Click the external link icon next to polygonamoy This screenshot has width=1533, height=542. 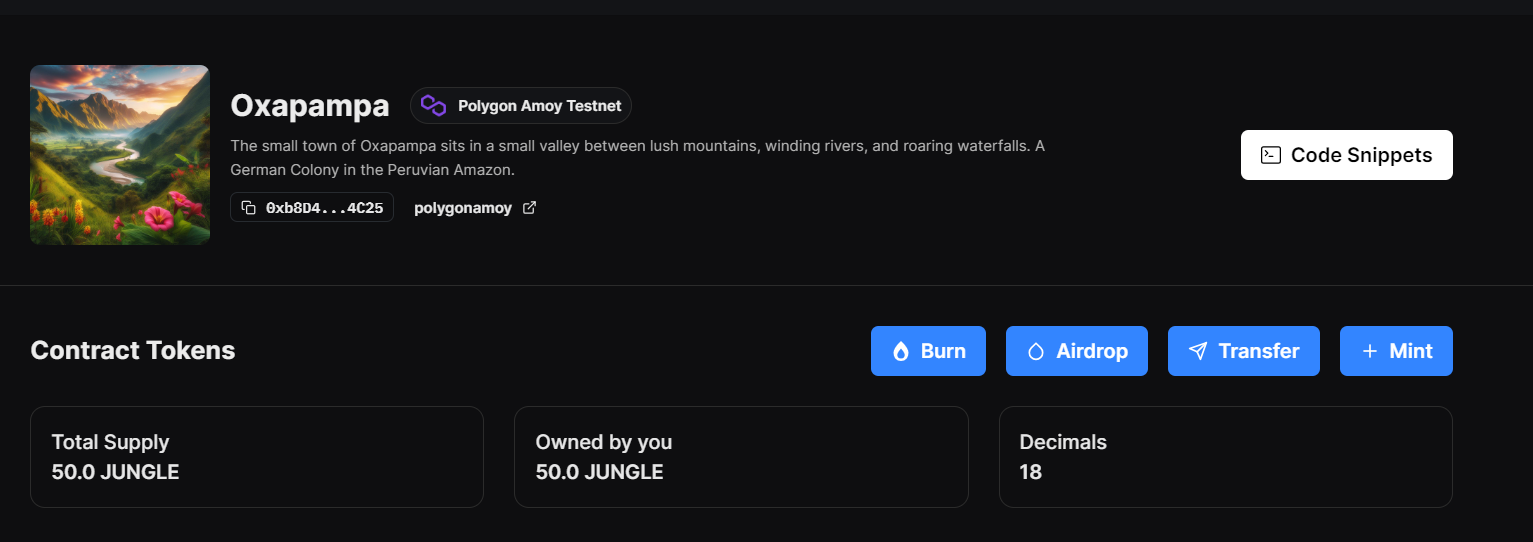pyautogui.click(x=530, y=208)
